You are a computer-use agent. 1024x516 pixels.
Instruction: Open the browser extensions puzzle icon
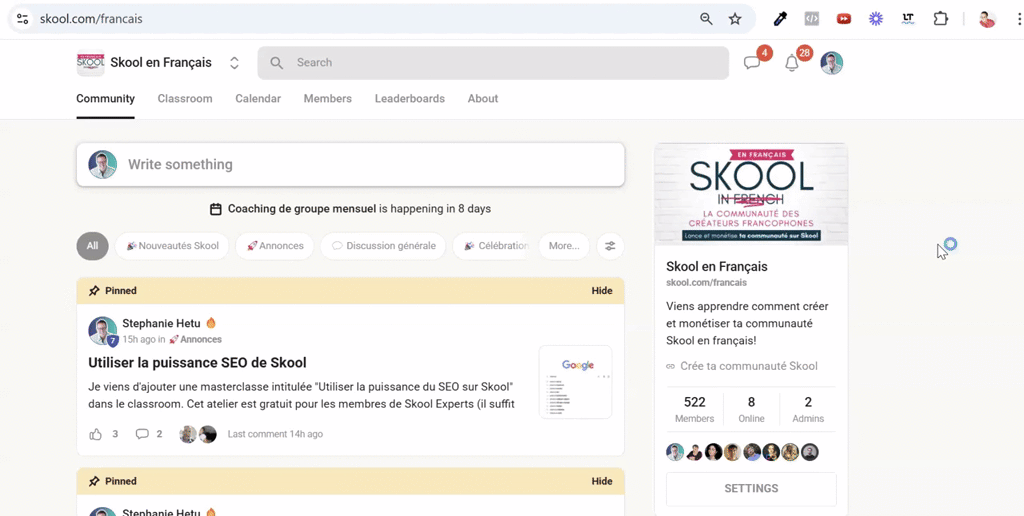click(940, 19)
